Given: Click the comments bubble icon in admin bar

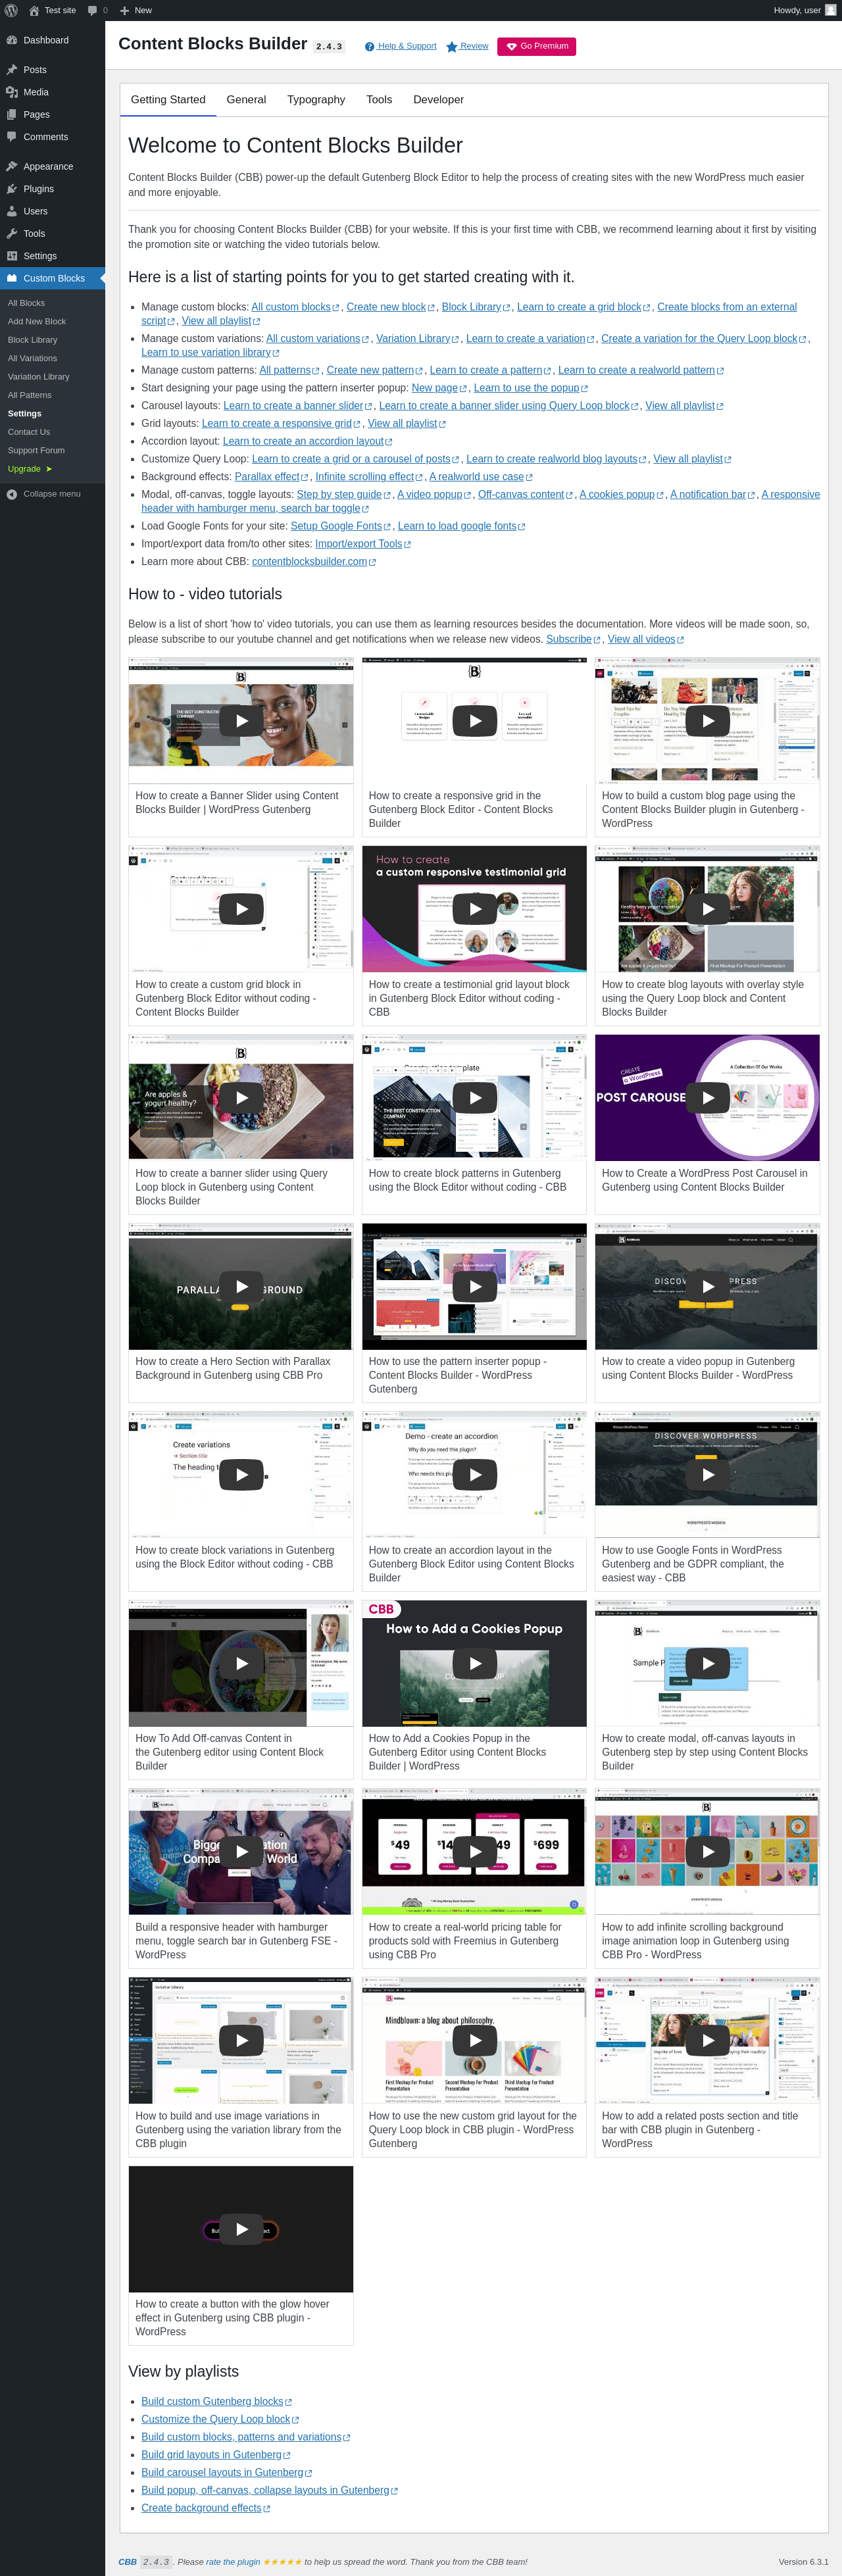Looking at the screenshot, I should (93, 10).
